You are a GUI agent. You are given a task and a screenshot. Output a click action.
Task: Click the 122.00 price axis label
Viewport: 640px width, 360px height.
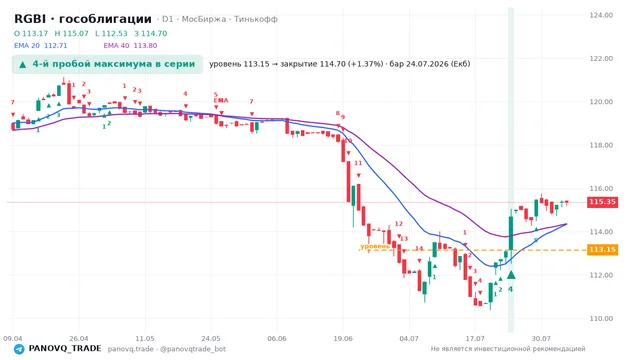(601, 58)
